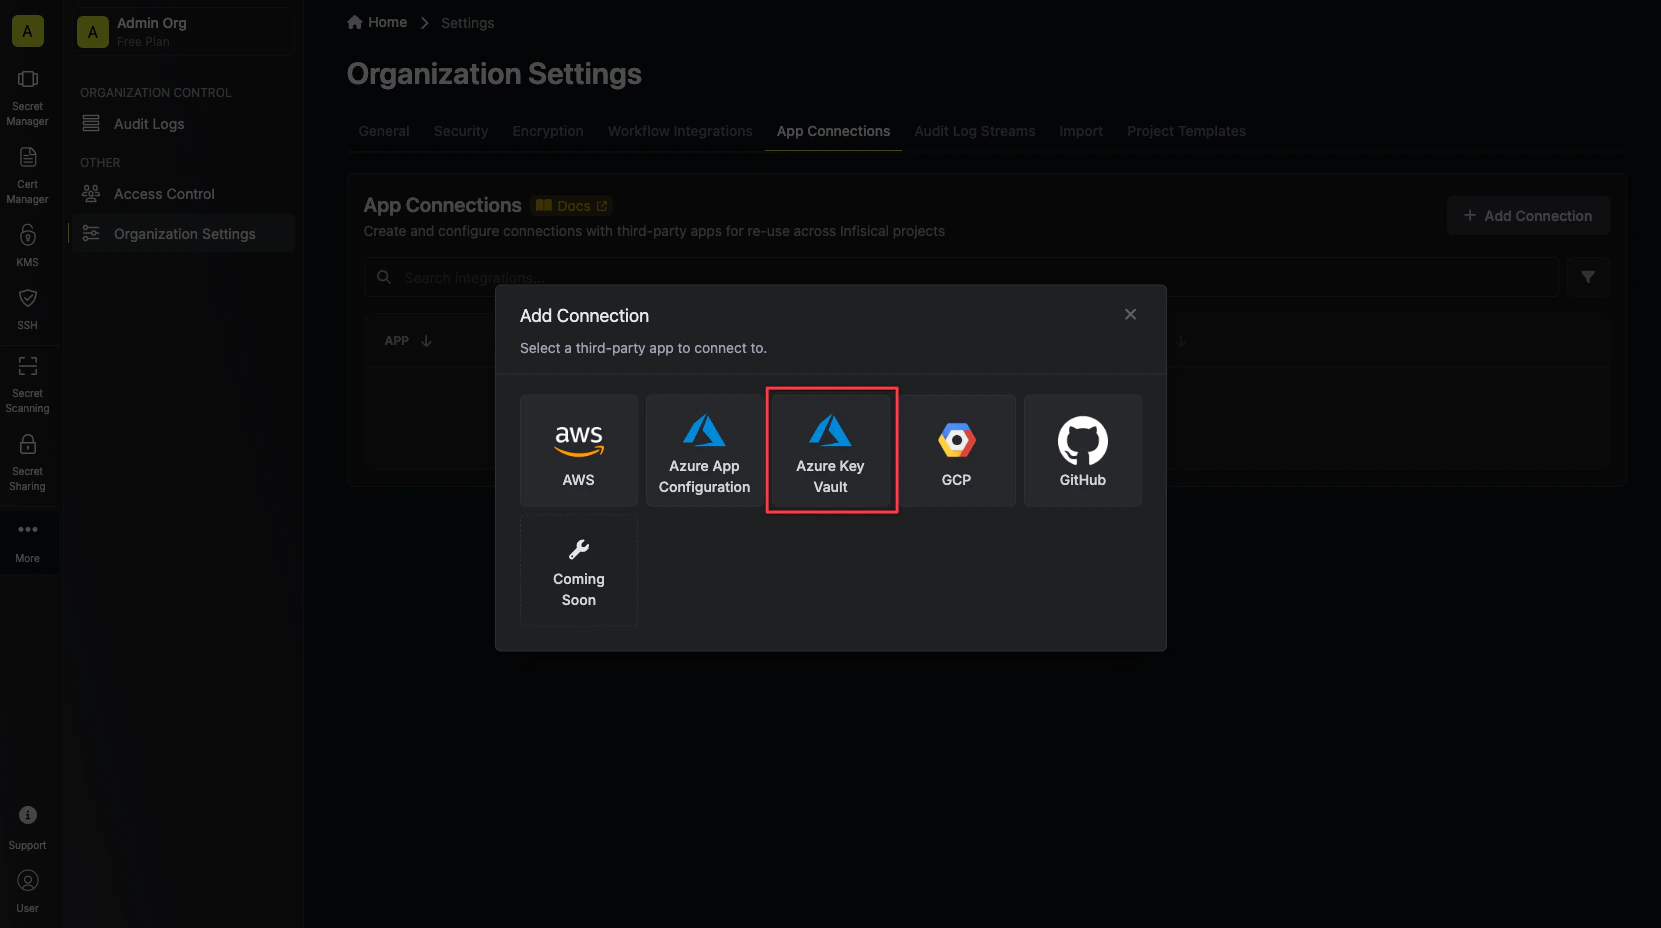The height and width of the screenshot is (928, 1661).
Task: Click Settings breadcrumb text
Action: [467, 23]
